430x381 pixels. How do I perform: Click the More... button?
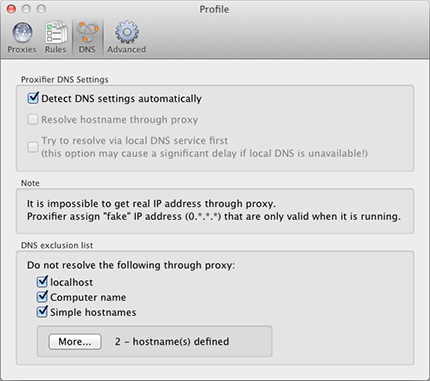click(x=75, y=342)
